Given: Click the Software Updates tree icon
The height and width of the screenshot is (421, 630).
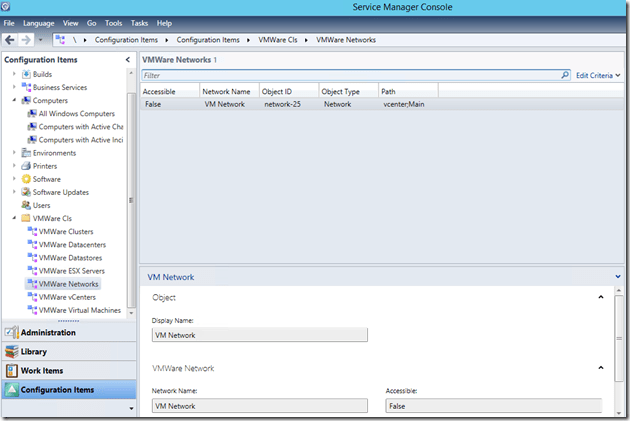Looking at the screenshot, I should (26, 192).
